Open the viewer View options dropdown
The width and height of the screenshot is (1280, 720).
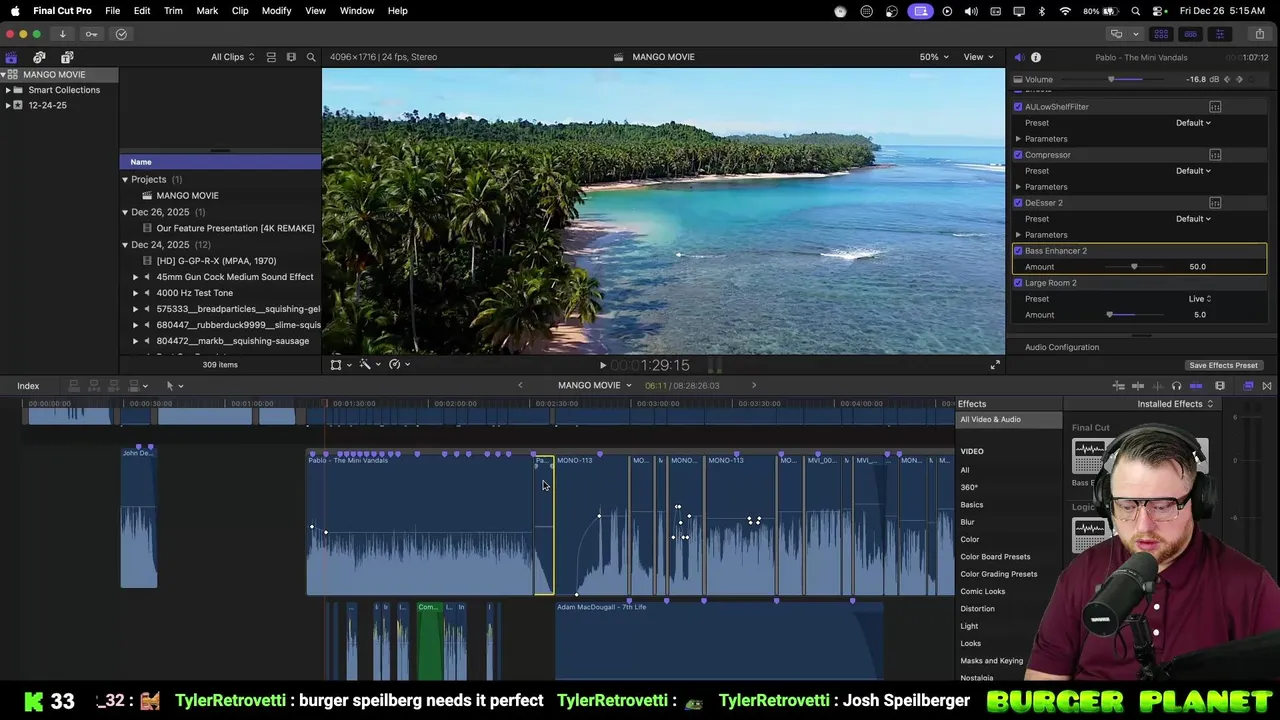pyautogui.click(x=978, y=57)
